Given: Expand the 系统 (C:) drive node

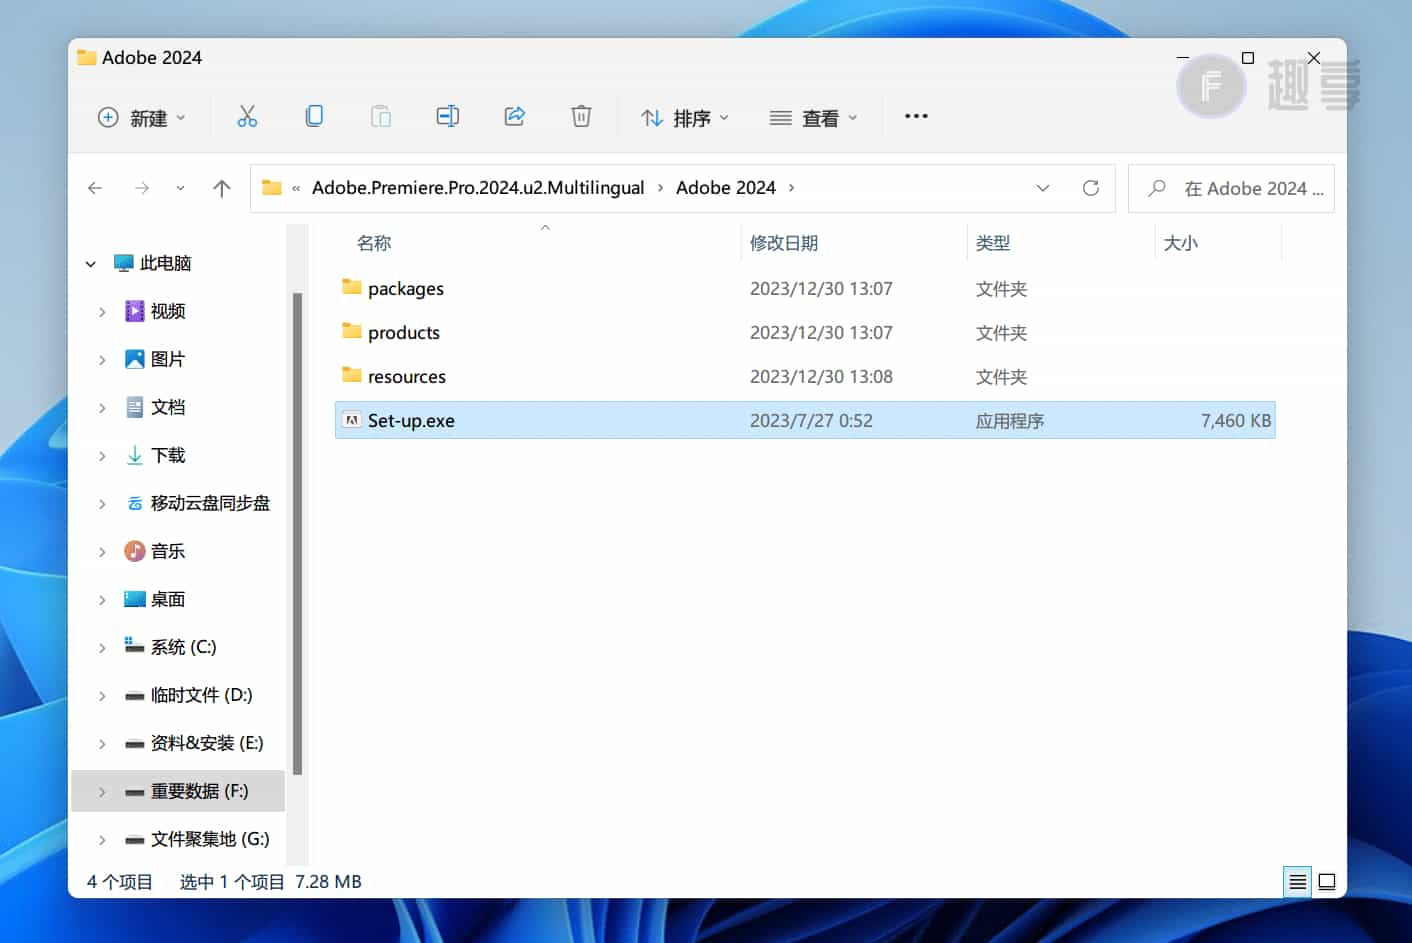Looking at the screenshot, I should pos(102,648).
